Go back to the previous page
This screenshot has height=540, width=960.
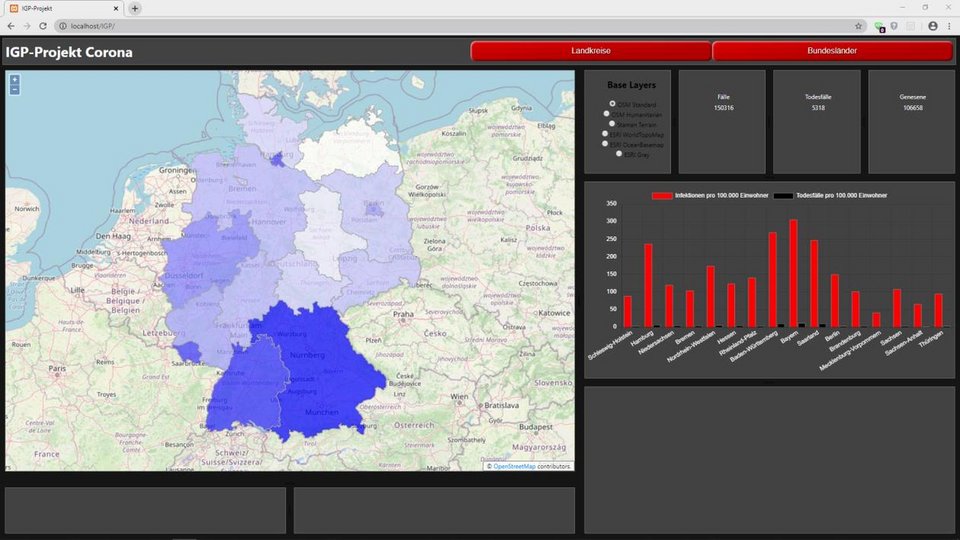(10, 26)
